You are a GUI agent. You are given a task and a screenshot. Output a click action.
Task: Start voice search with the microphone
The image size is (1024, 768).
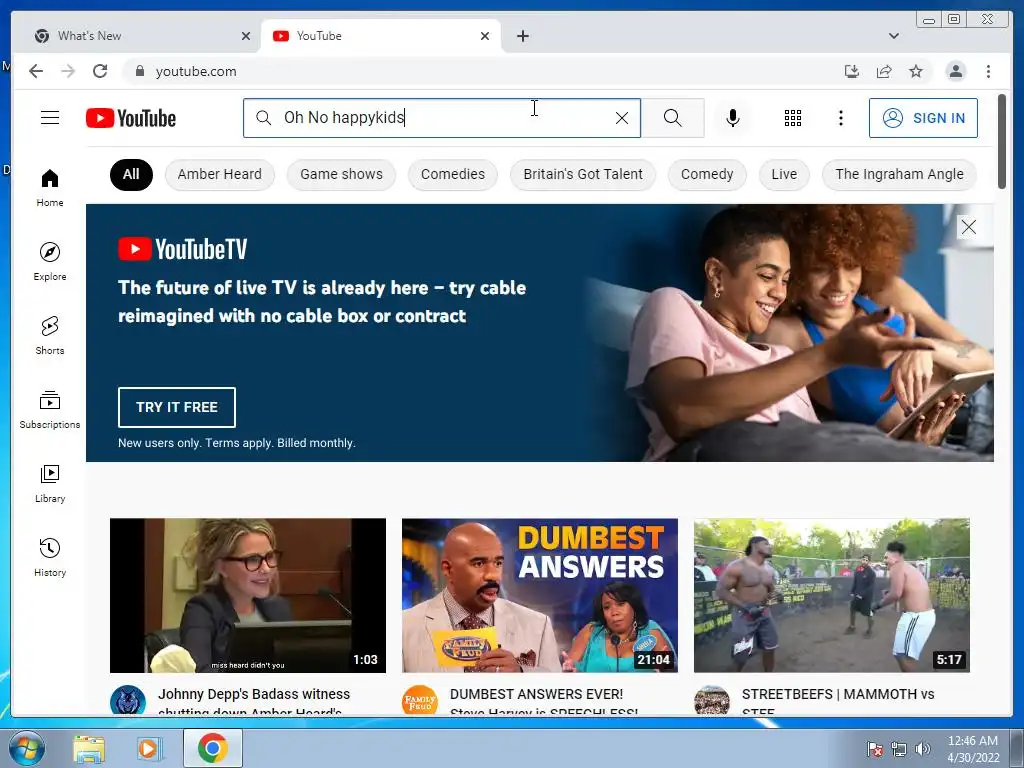pos(733,118)
